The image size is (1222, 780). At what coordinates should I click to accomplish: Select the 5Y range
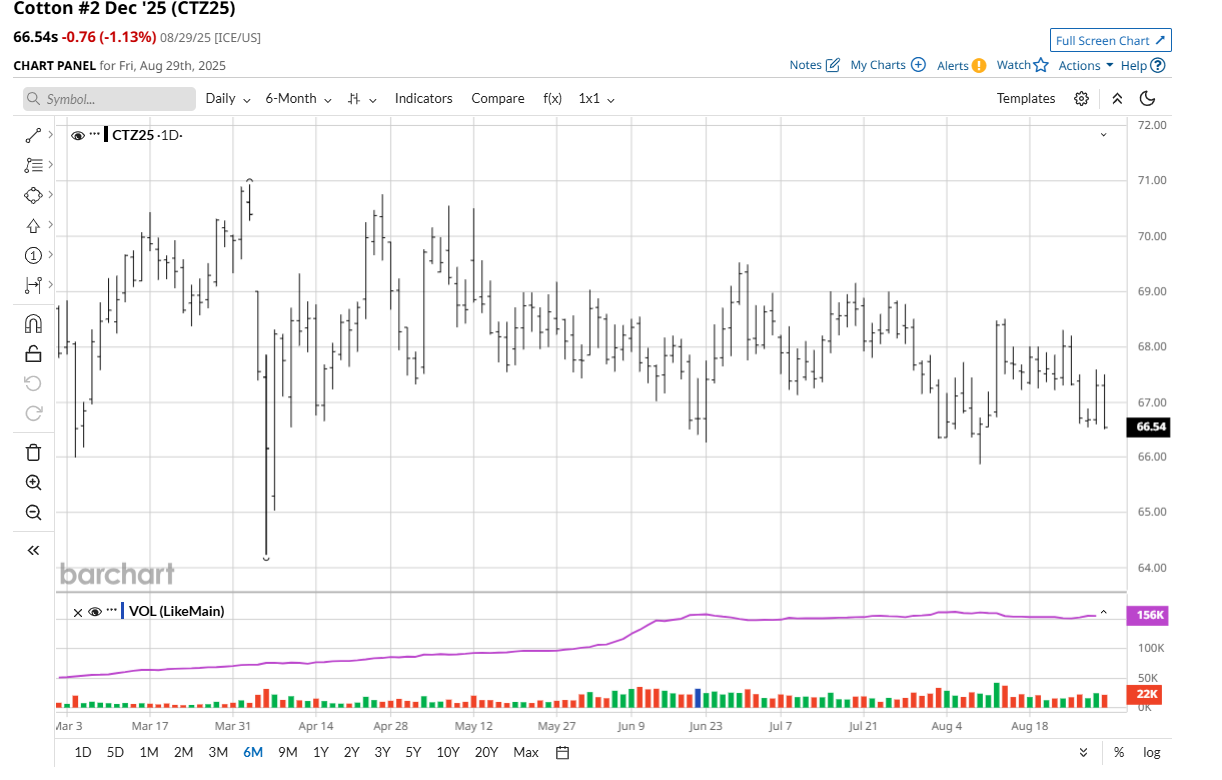[x=413, y=752]
